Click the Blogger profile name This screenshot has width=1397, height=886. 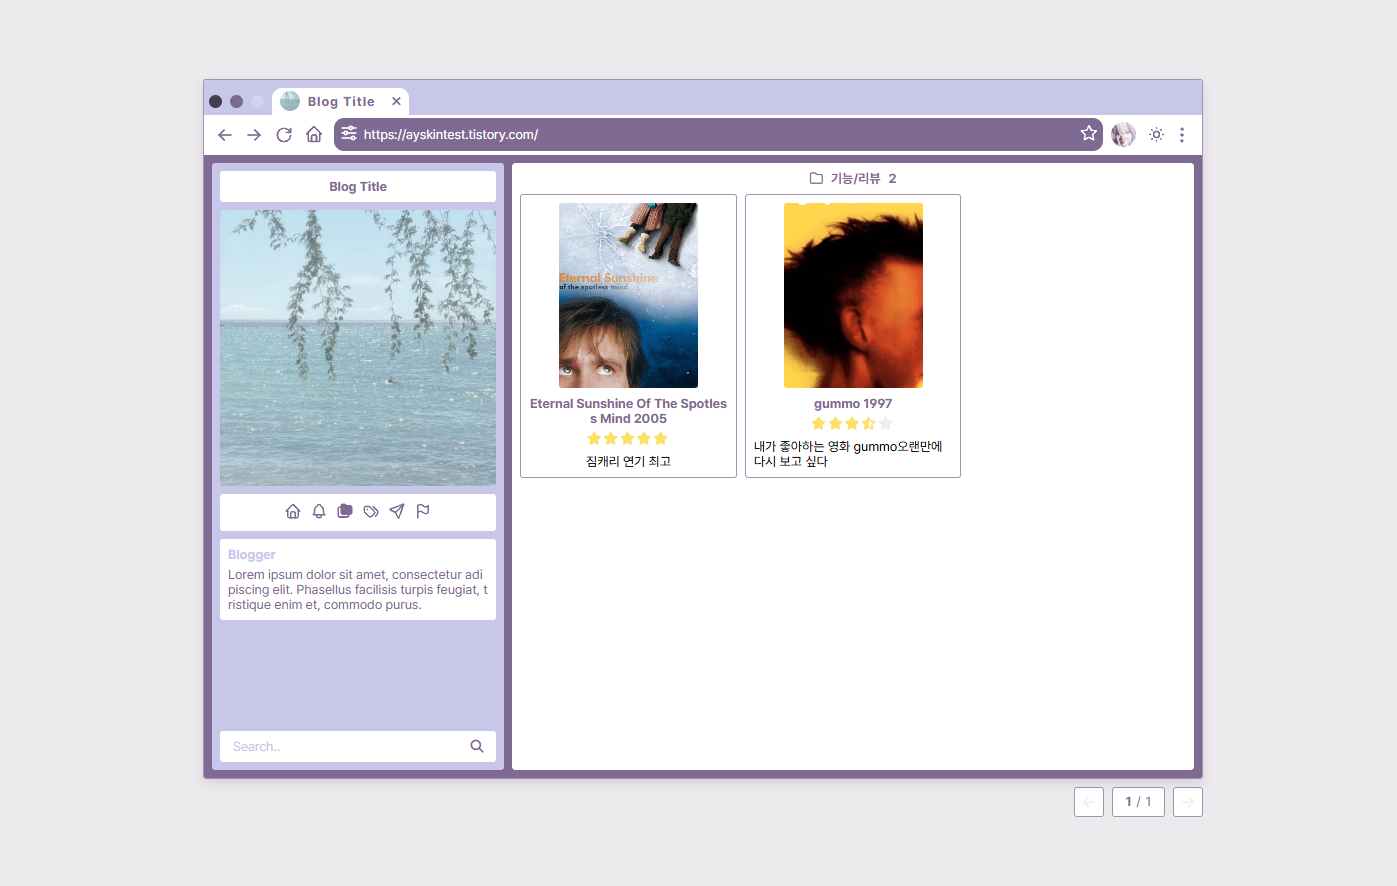pos(252,555)
